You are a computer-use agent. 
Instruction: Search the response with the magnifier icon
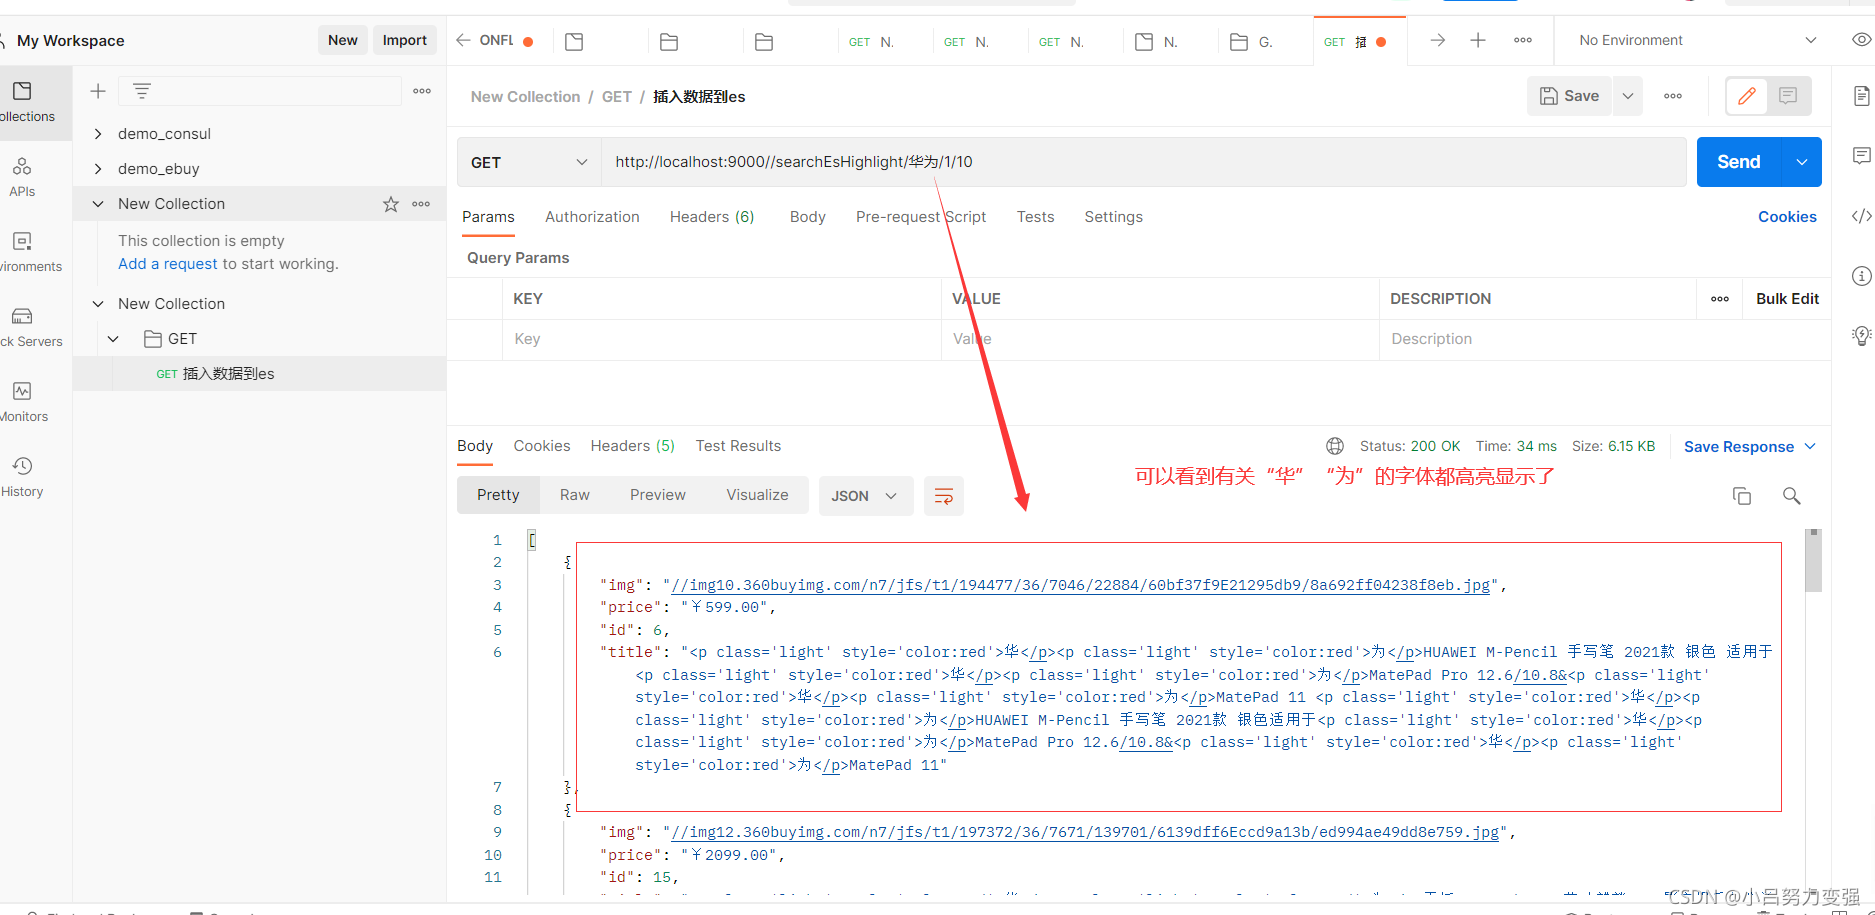point(1791,496)
